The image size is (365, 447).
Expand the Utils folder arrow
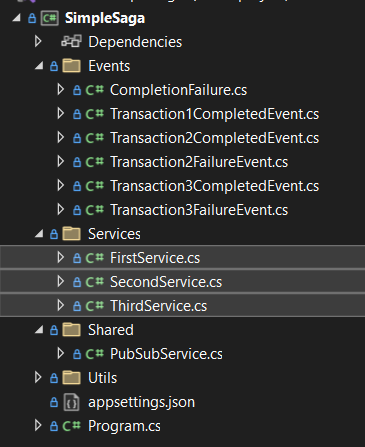click(x=38, y=378)
